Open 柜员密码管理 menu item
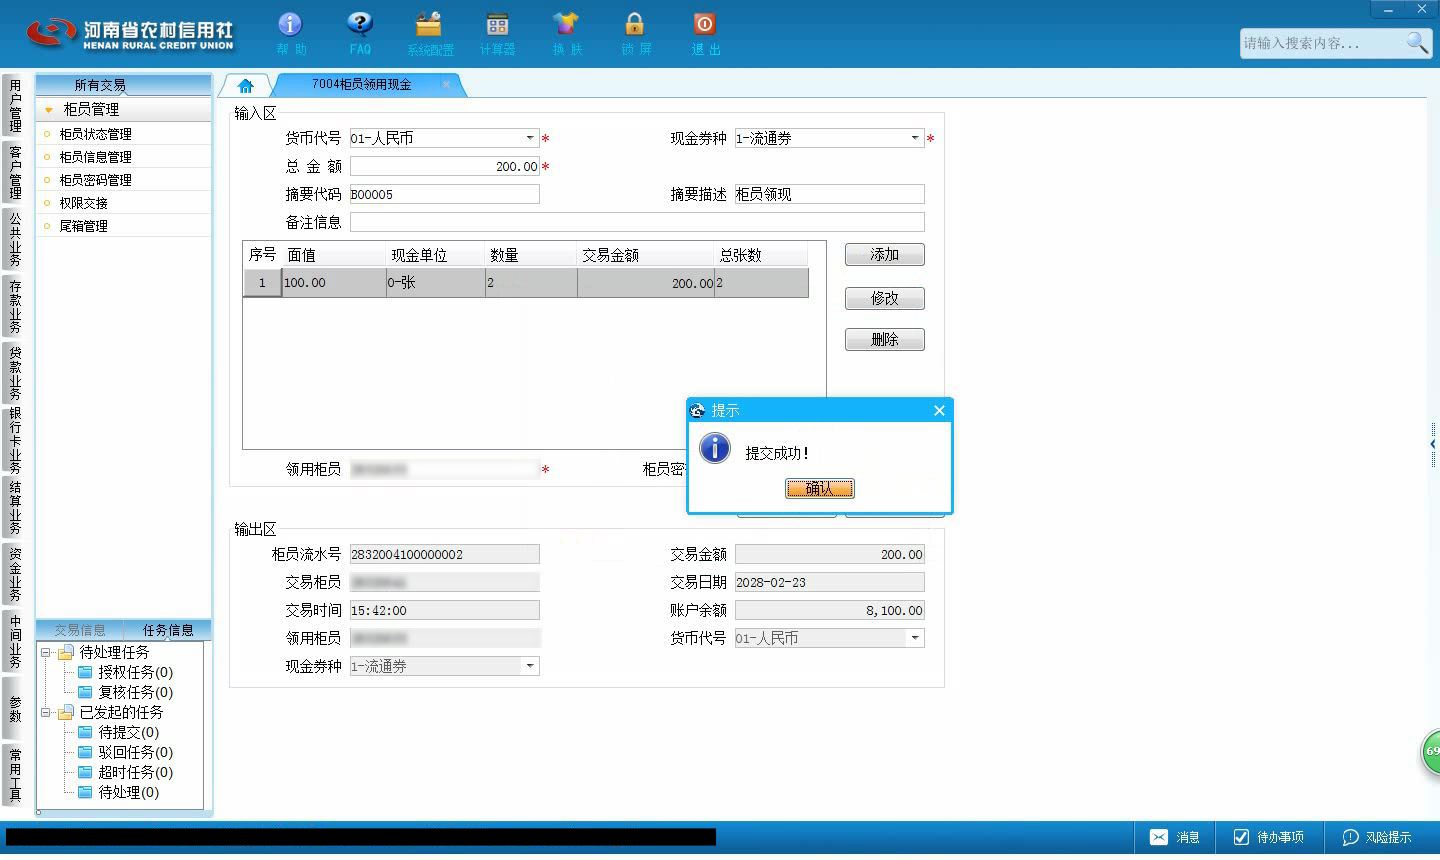This screenshot has height=860, width=1440. tap(95, 180)
